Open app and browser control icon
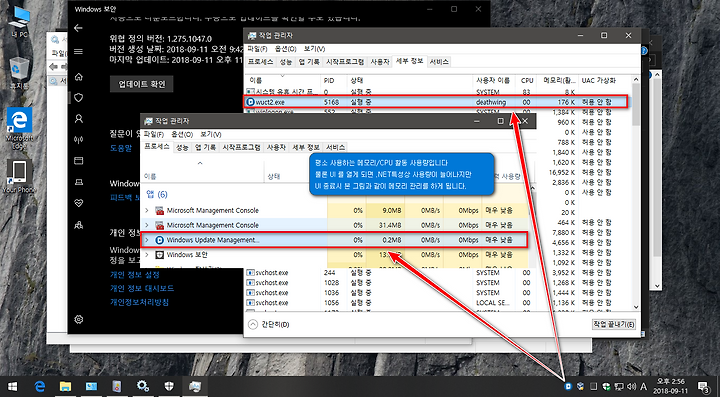The width and height of the screenshot is (720, 397). pos(79,161)
